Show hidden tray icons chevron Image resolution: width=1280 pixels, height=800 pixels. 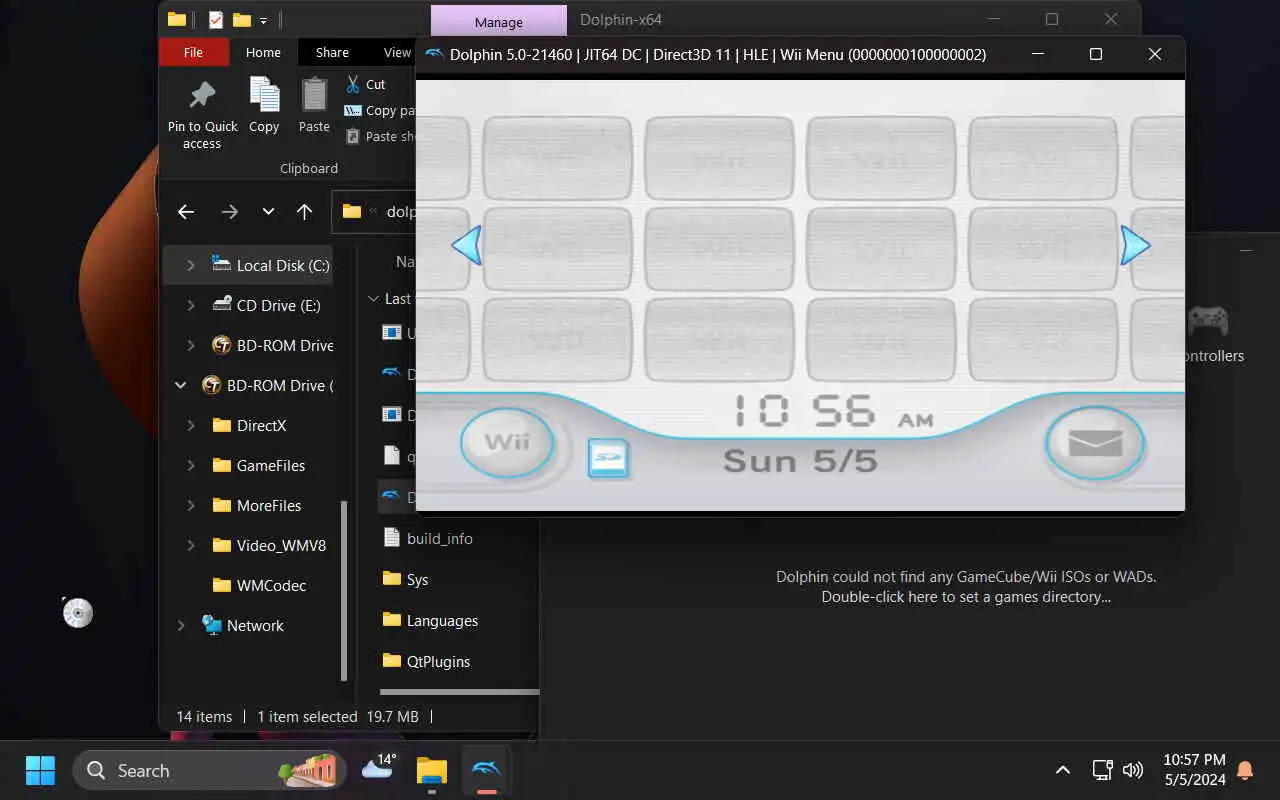(1063, 770)
